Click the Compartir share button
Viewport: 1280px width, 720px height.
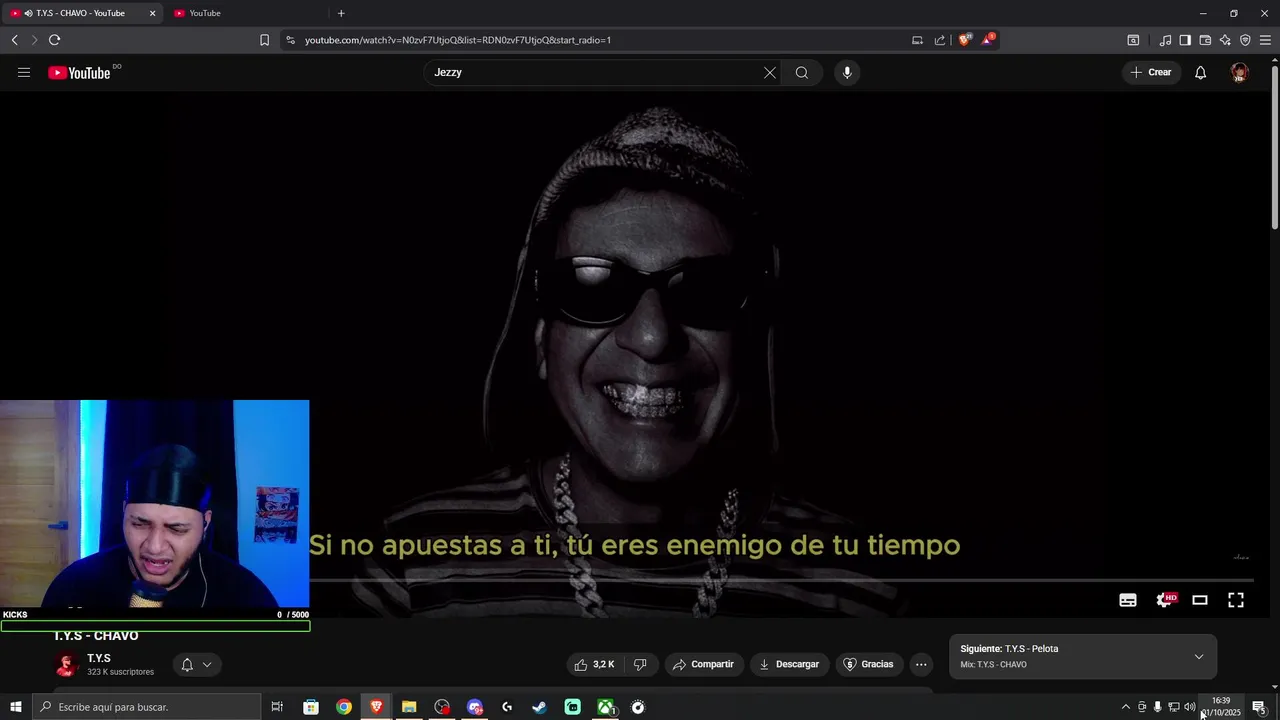[x=704, y=664]
